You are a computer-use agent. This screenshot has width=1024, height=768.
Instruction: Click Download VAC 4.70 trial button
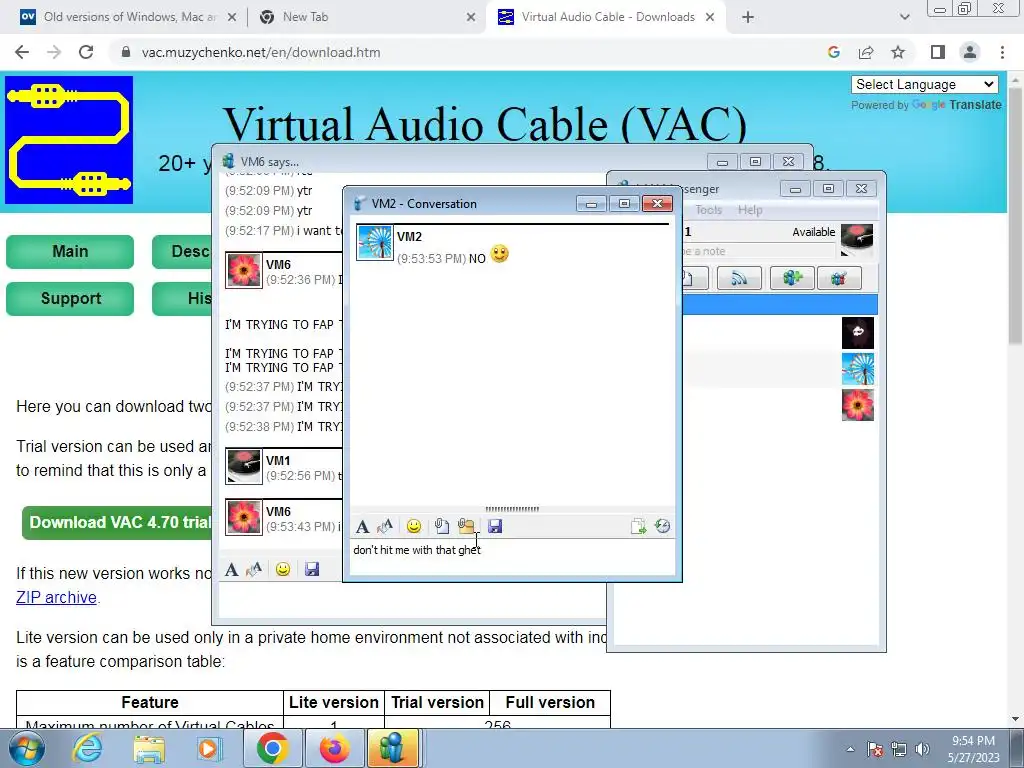point(117,522)
